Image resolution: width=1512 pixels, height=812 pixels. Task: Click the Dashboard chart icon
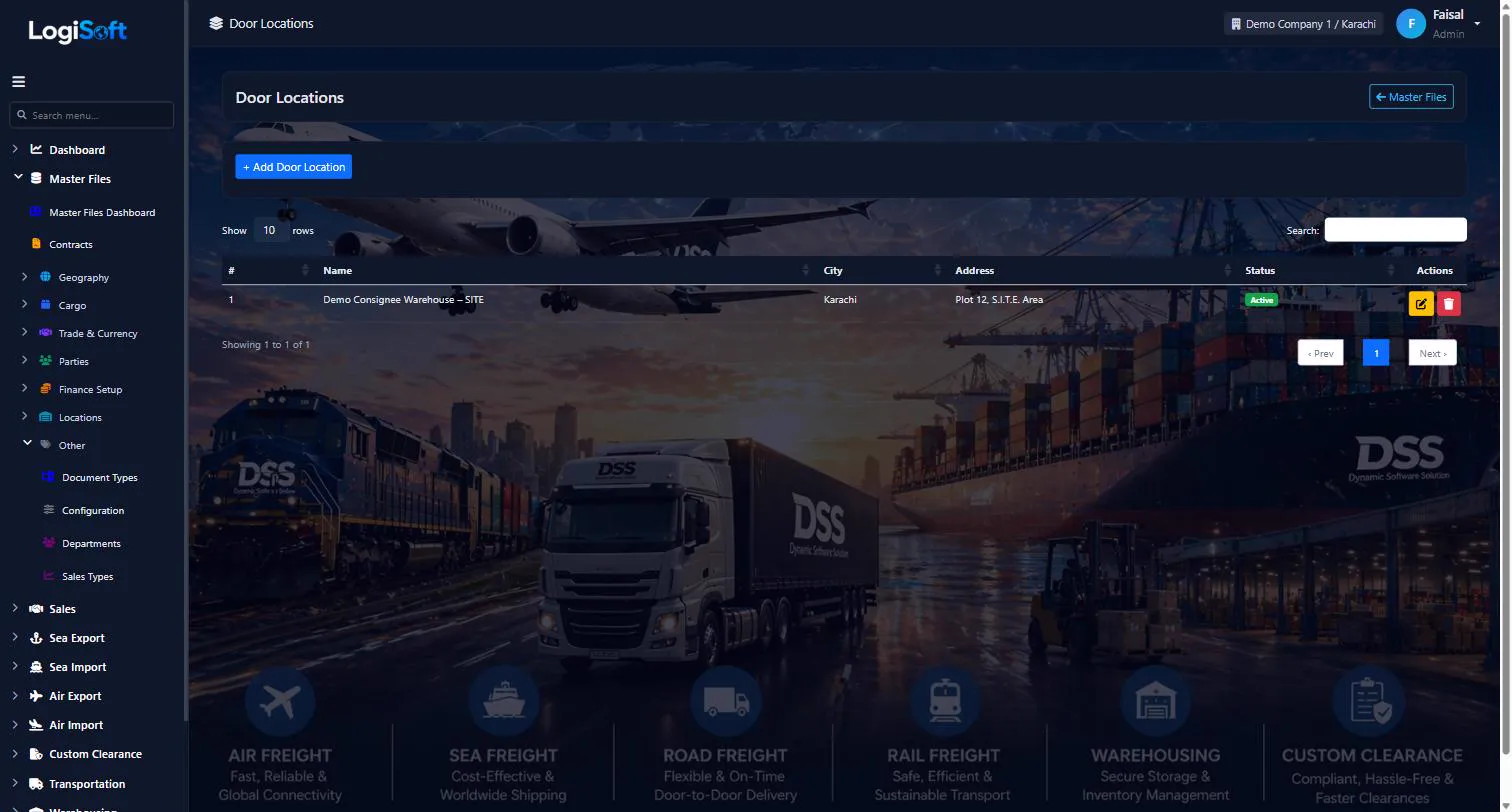tap(36, 150)
